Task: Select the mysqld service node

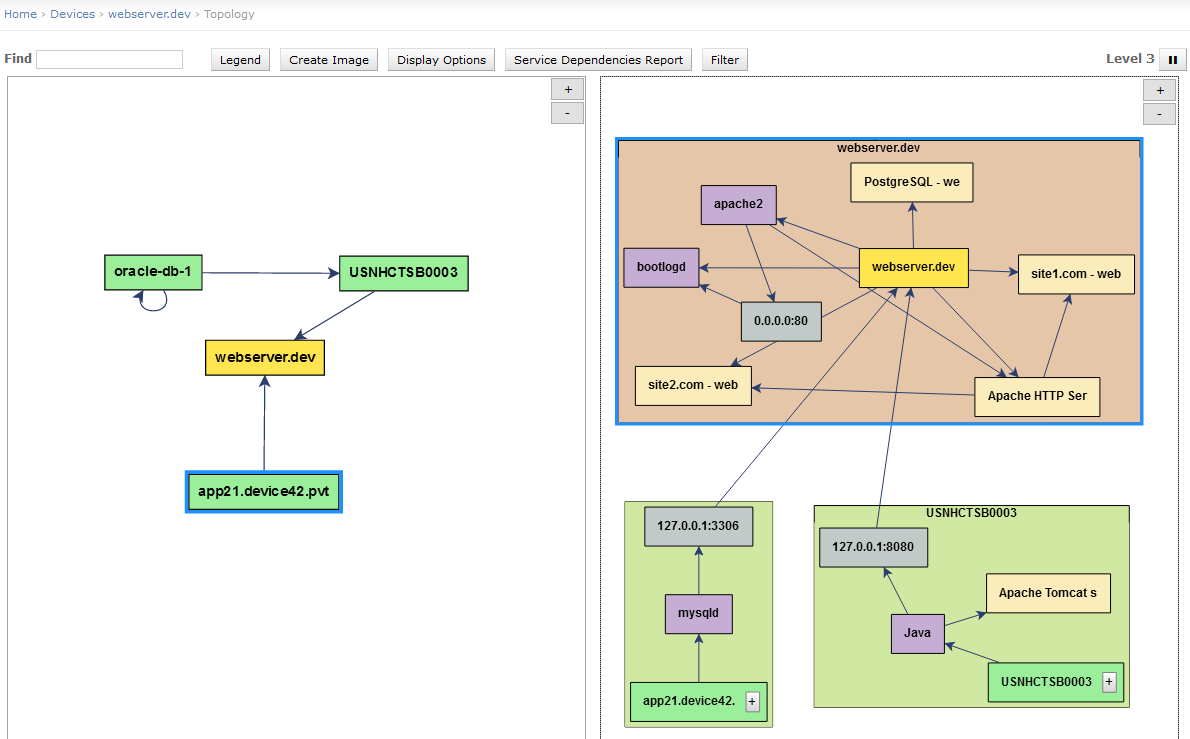Action: [698, 613]
